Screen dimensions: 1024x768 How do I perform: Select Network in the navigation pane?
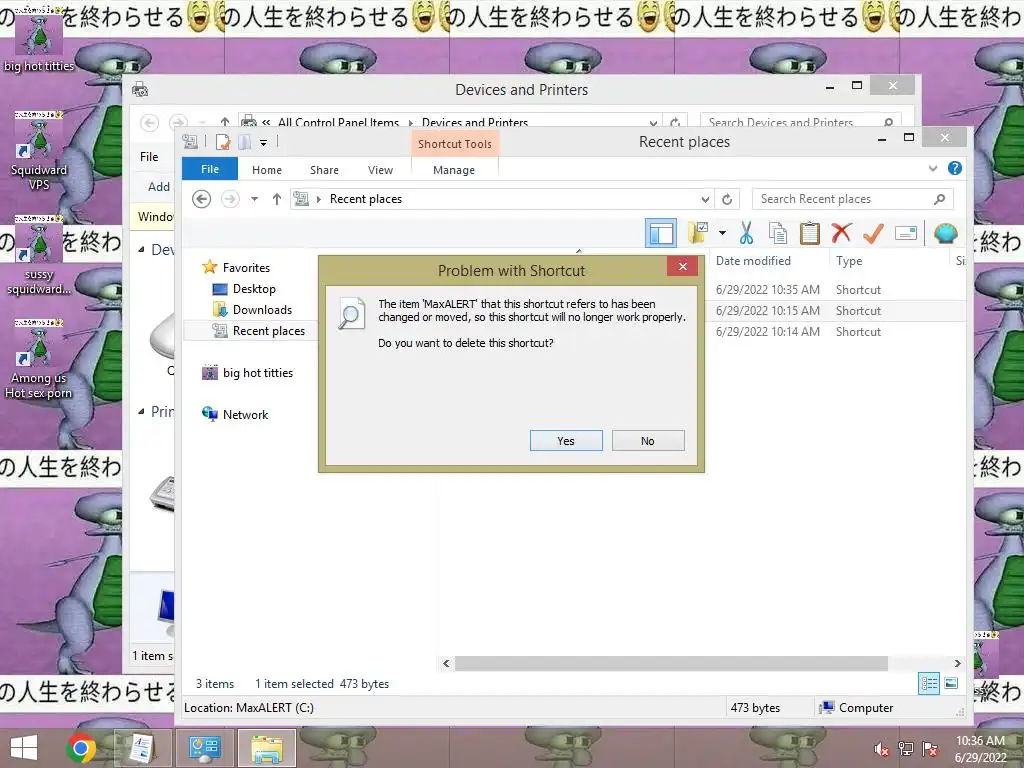[245, 415]
